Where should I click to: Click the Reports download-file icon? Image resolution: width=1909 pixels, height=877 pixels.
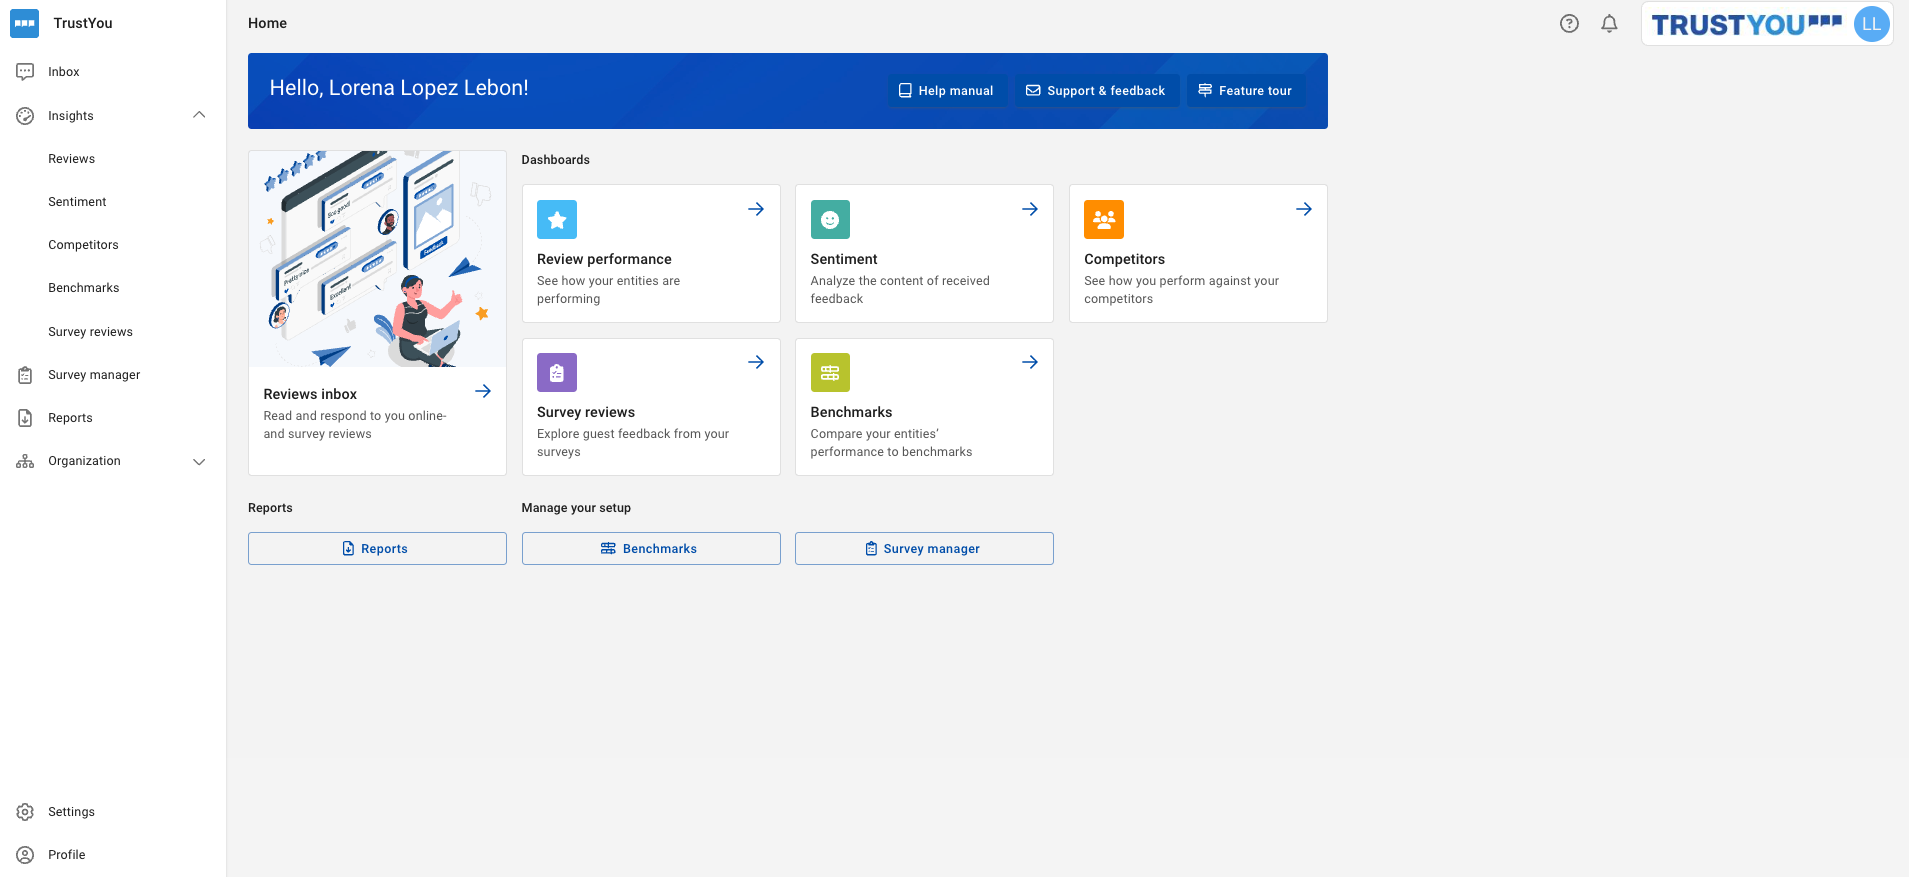[25, 418]
